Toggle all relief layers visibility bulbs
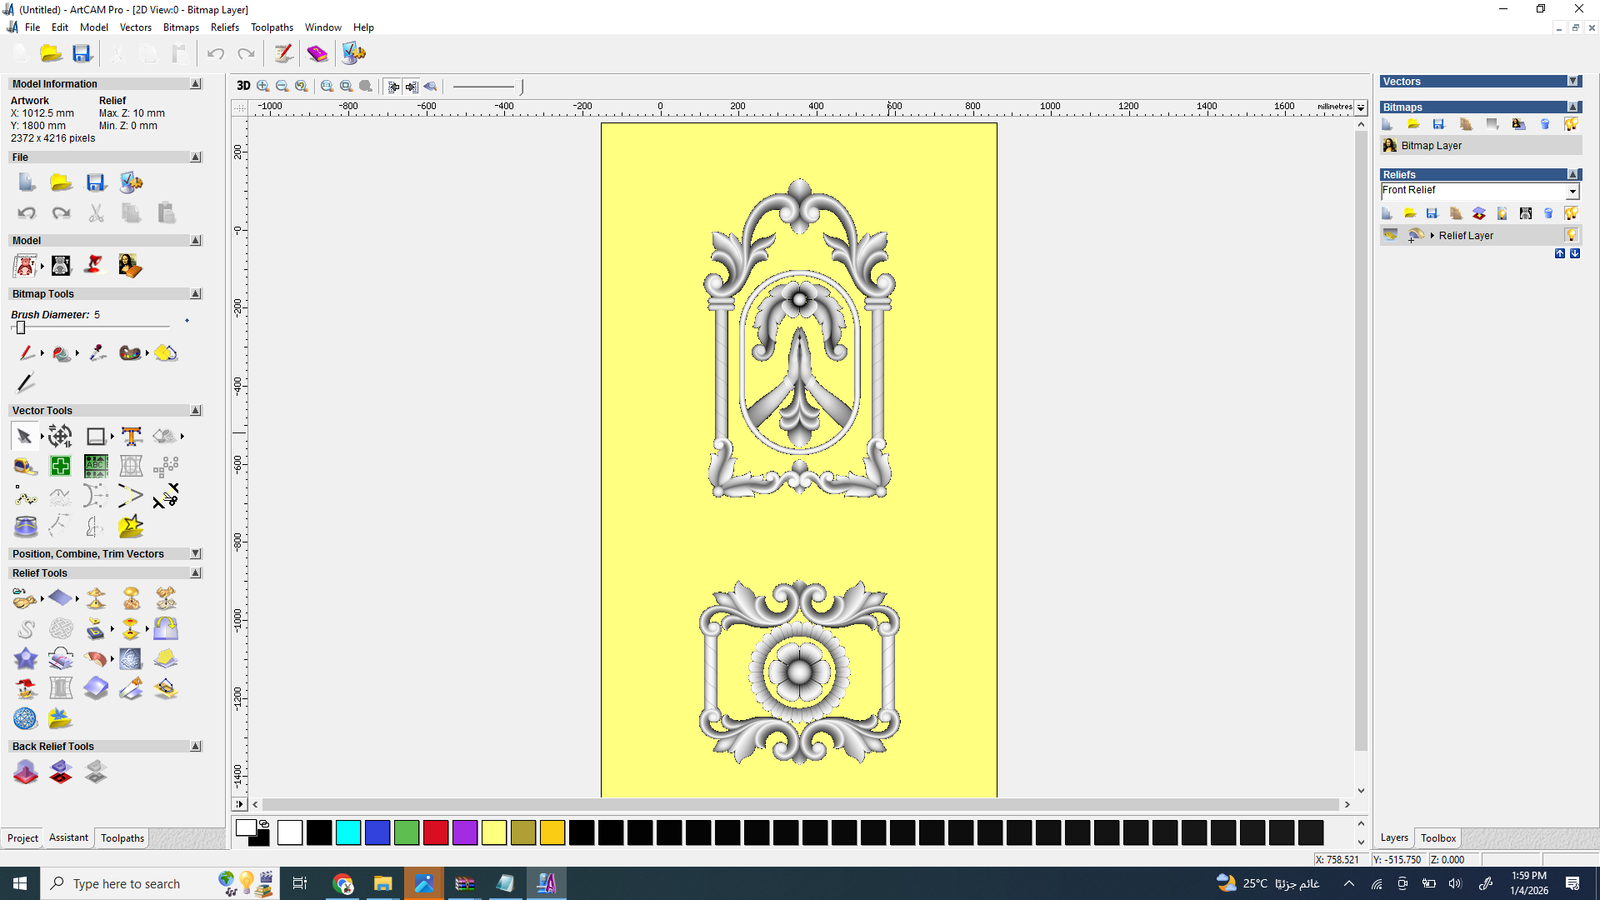1600x900 pixels. point(1571,213)
